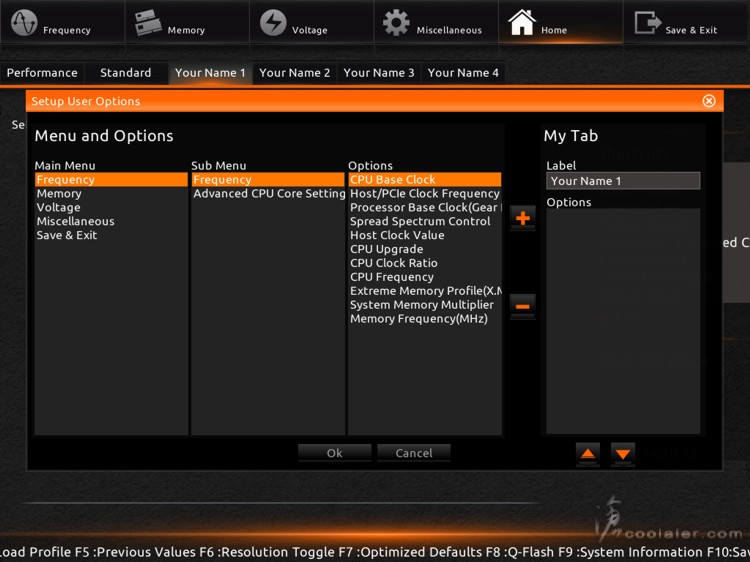Select the CPU Clock Ratio option

[x=425, y=263]
